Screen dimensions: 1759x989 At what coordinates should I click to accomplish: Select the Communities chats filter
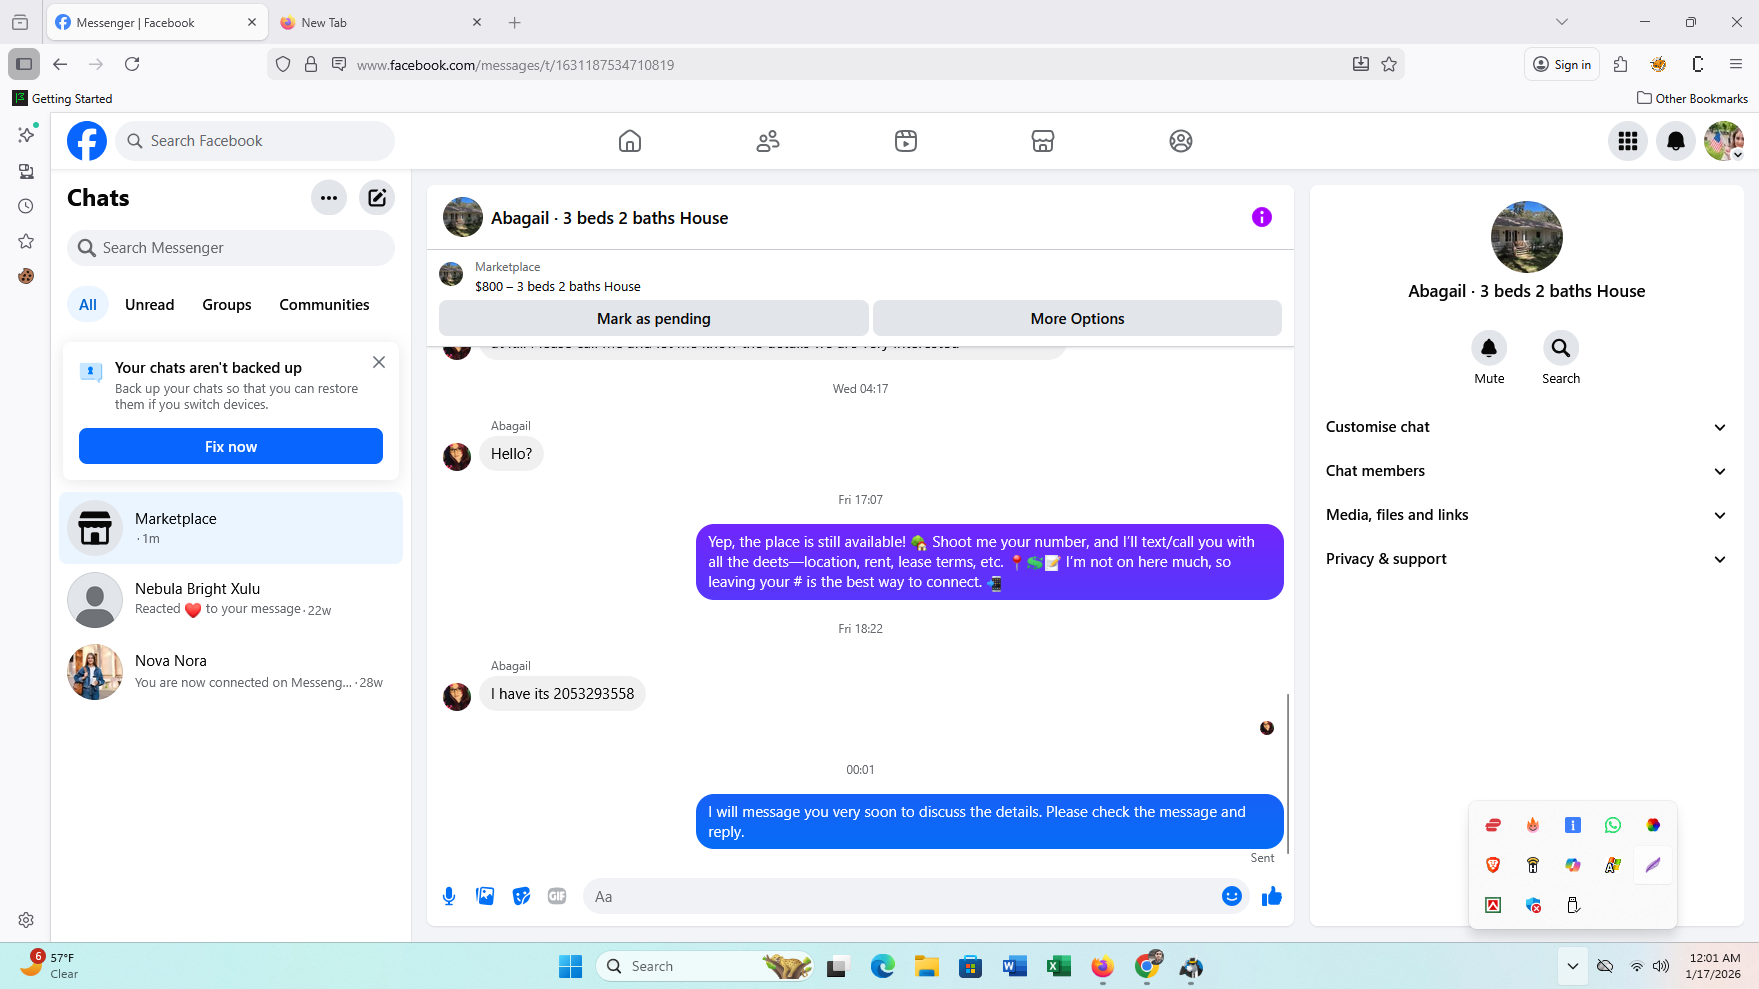(324, 305)
